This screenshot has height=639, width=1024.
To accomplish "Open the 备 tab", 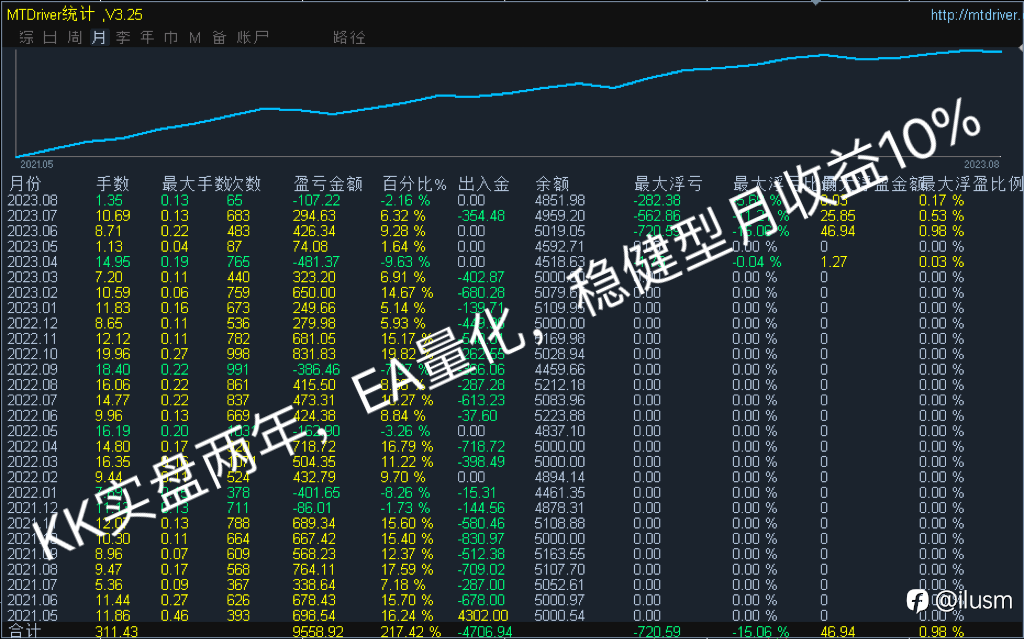I will click(x=219, y=37).
